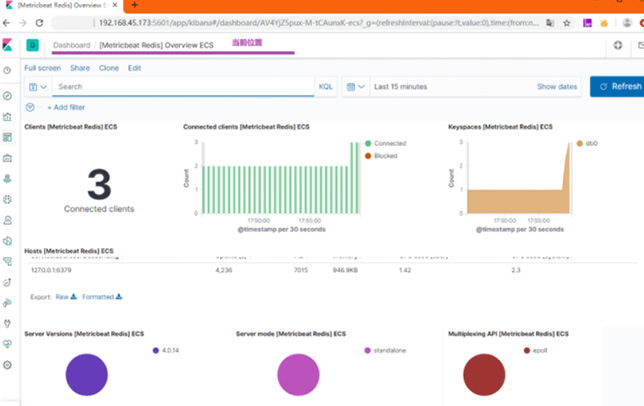
Task: Click the dark red Multiplexing API pie
Action: coord(484,375)
